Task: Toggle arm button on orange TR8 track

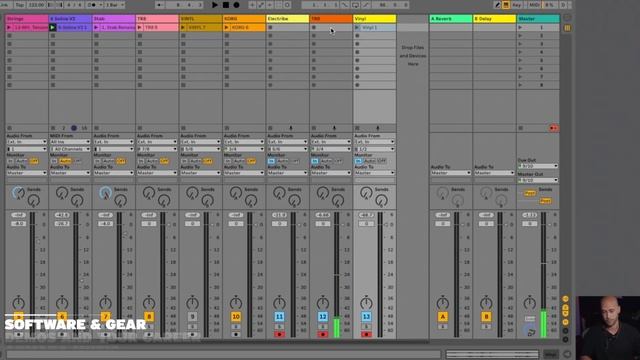Action: (x=323, y=334)
